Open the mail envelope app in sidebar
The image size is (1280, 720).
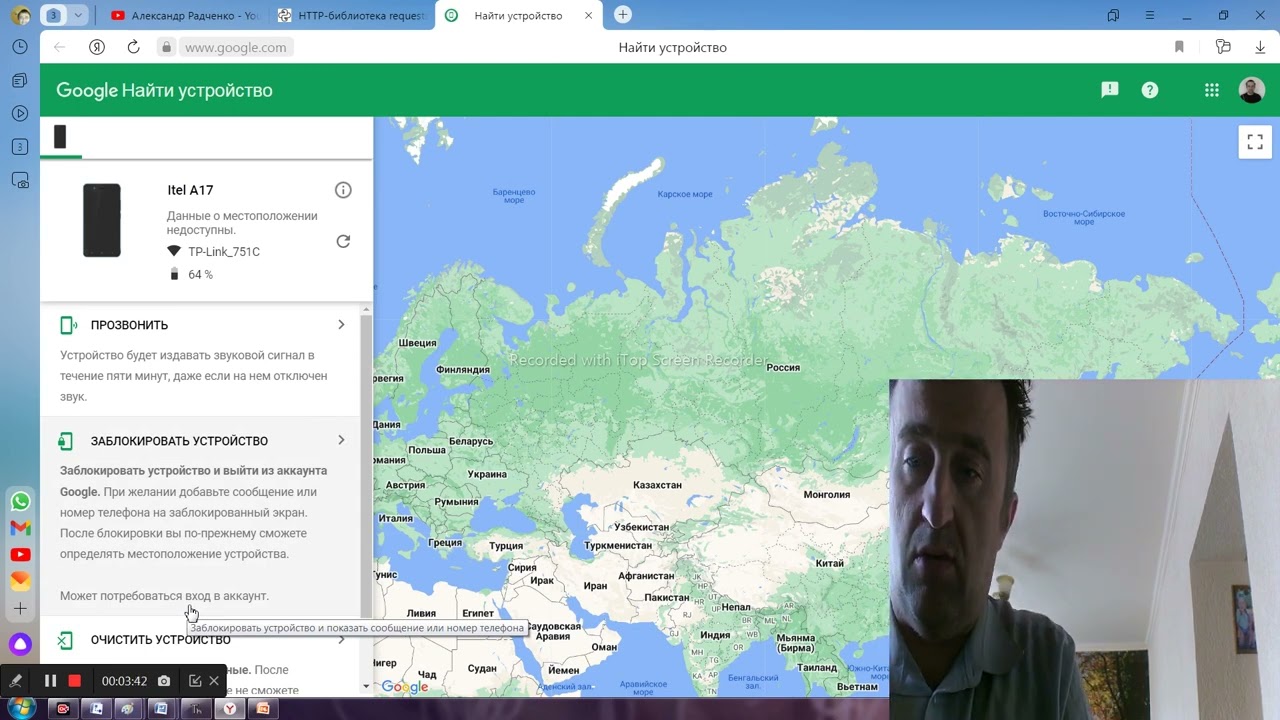click(20, 580)
